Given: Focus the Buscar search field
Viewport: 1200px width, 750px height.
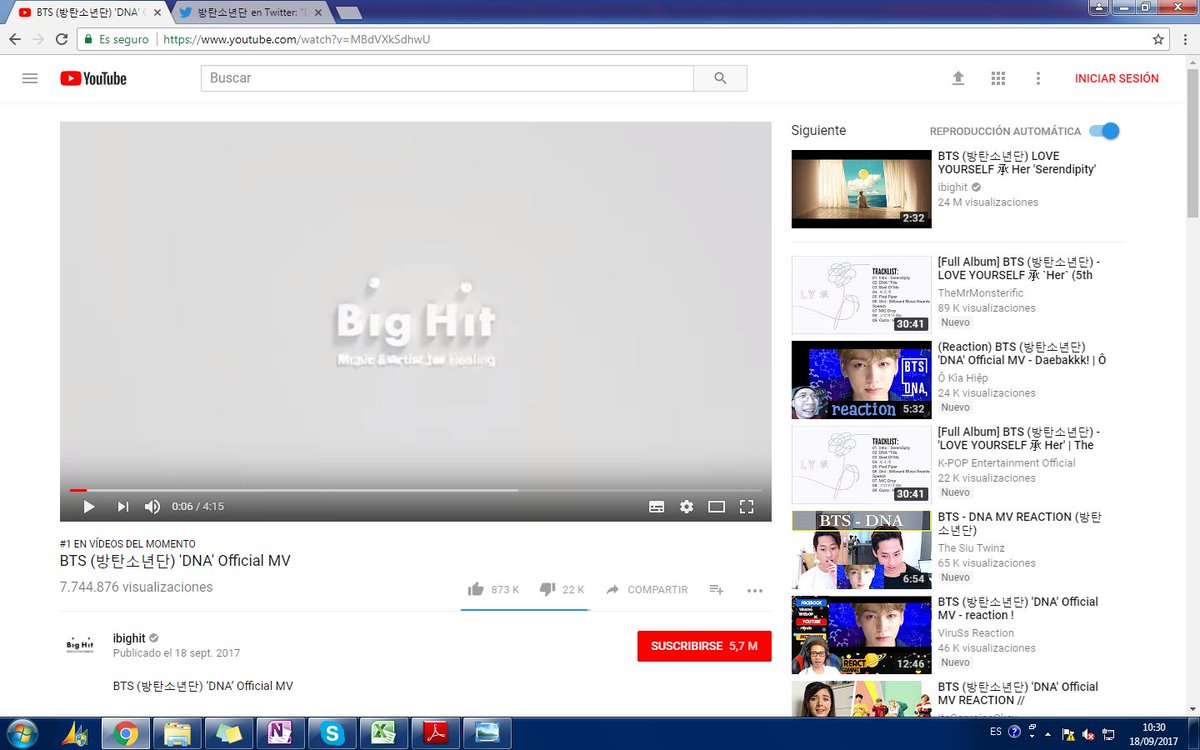Looking at the screenshot, I should pyautogui.click(x=447, y=78).
